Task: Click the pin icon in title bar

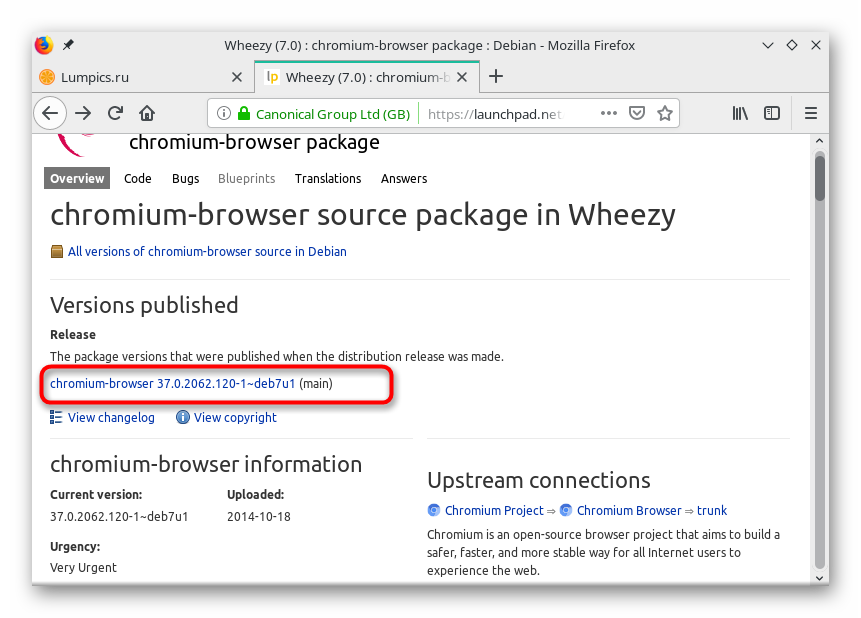Action: 68,44
